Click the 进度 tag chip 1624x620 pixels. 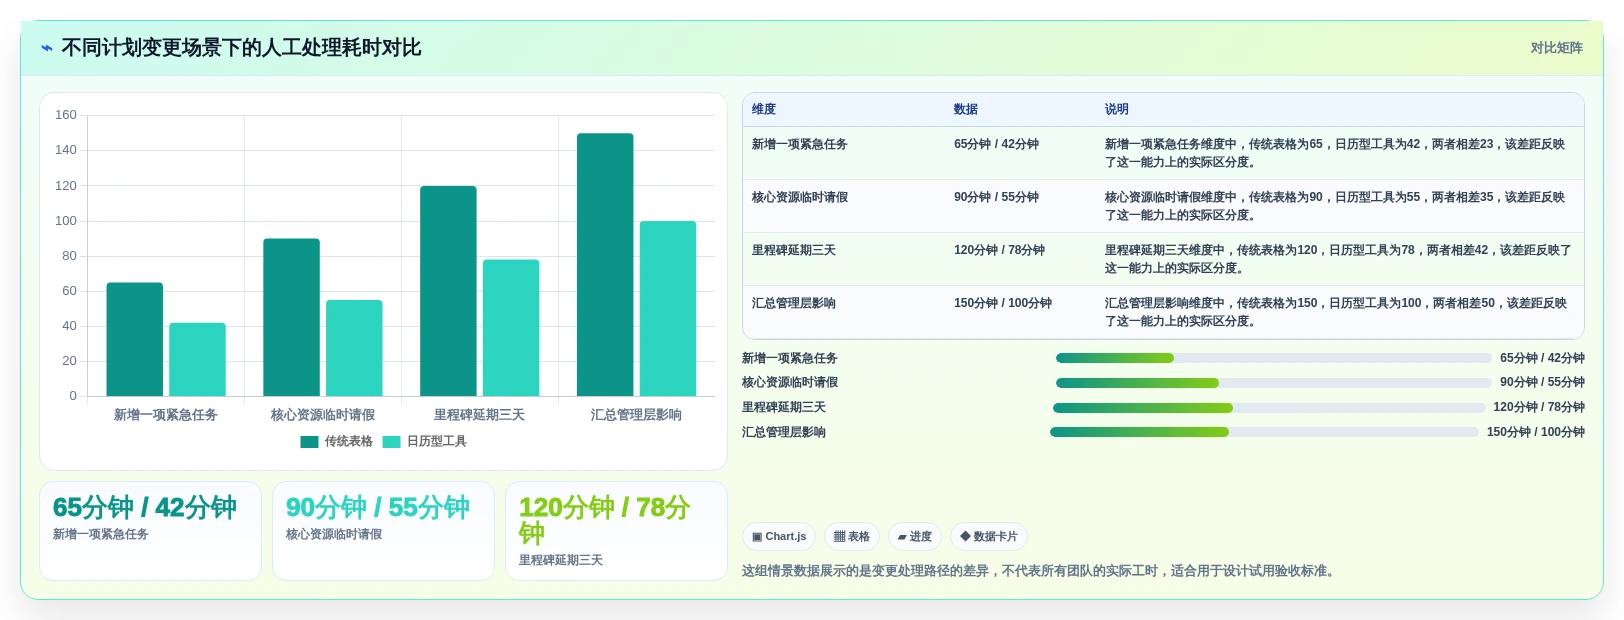tap(915, 537)
